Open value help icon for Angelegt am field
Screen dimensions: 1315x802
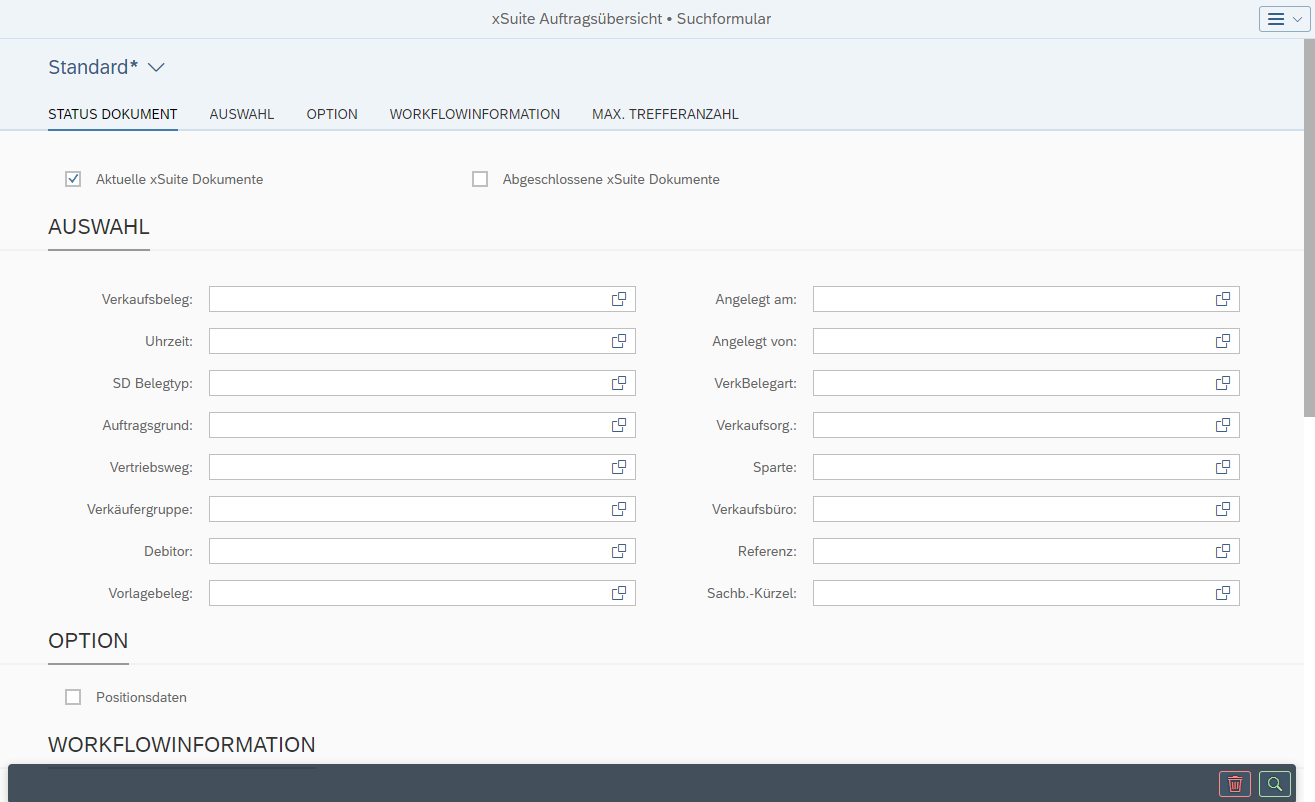[1222, 299]
